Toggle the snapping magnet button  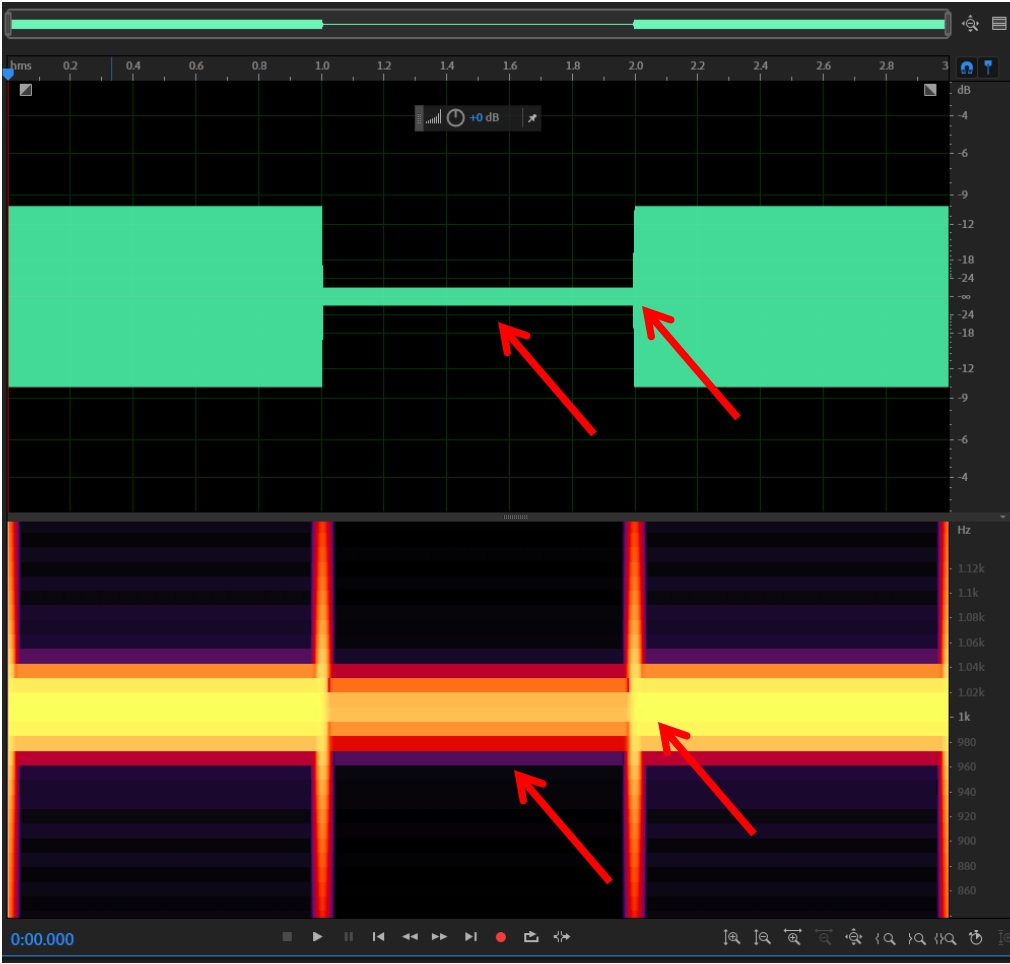tap(966, 67)
